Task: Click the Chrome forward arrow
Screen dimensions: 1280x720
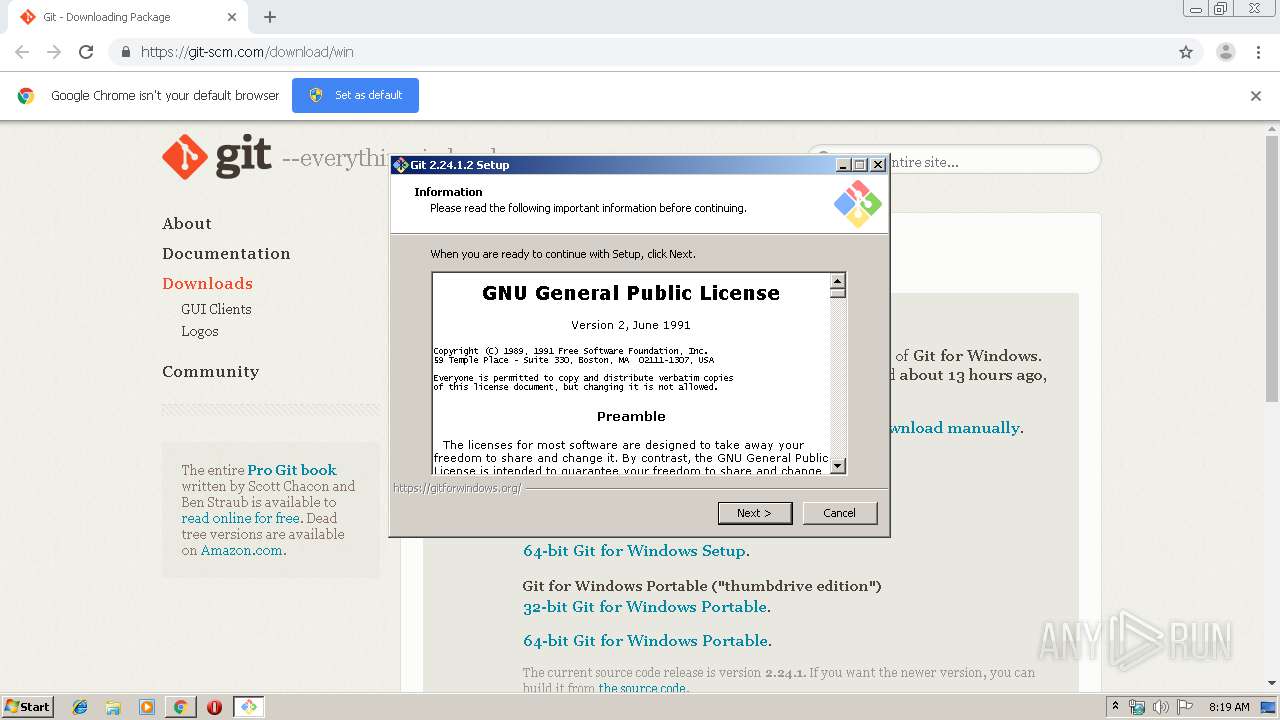Action: pyautogui.click(x=54, y=52)
